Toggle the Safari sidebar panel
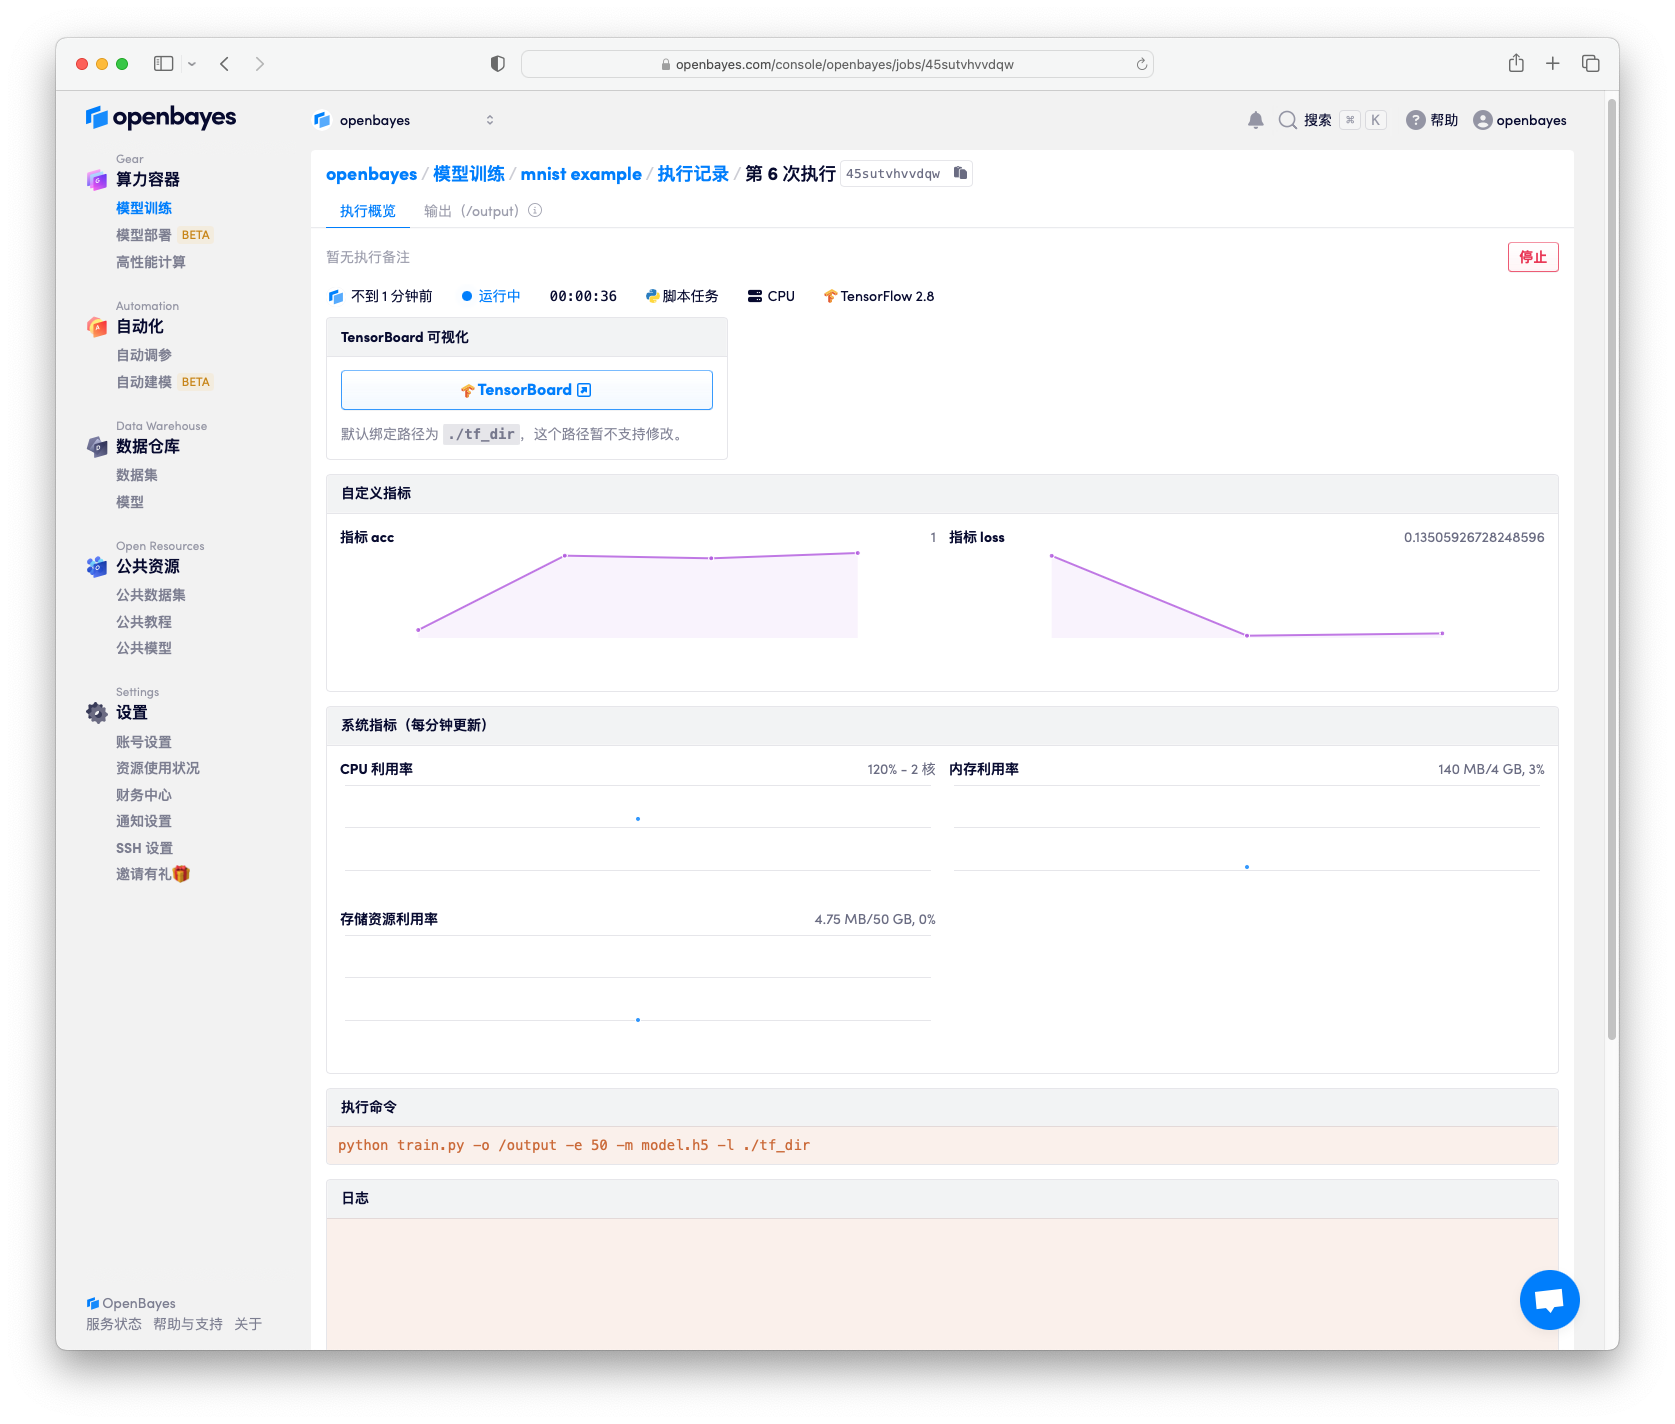The height and width of the screenshot is (1424, 1675). pyautogui.click(x=163, y=64)
